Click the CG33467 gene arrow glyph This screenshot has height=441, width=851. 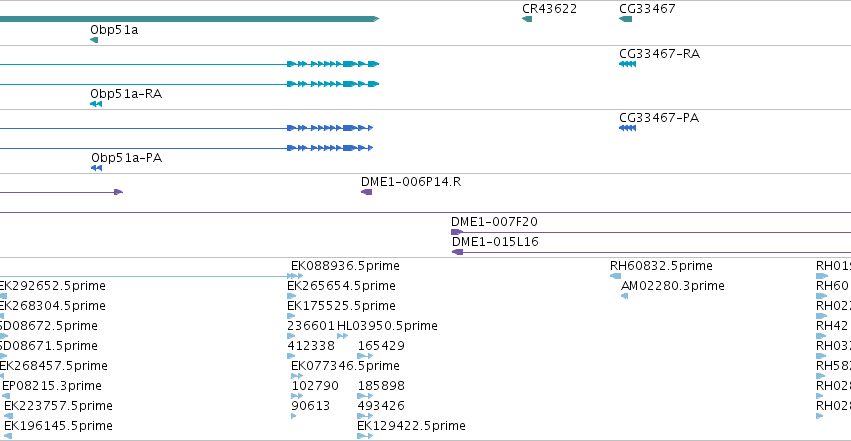click(x=625, y=19)
